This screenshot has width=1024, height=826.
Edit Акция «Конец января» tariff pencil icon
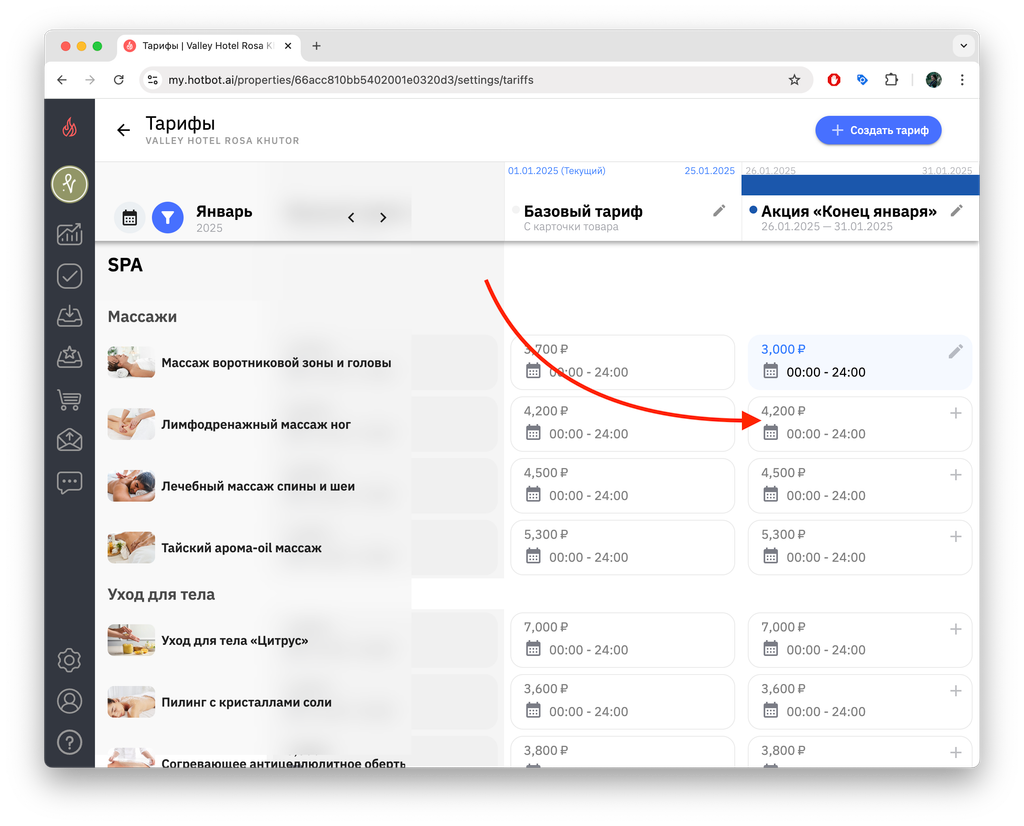(x=957, y=210)
